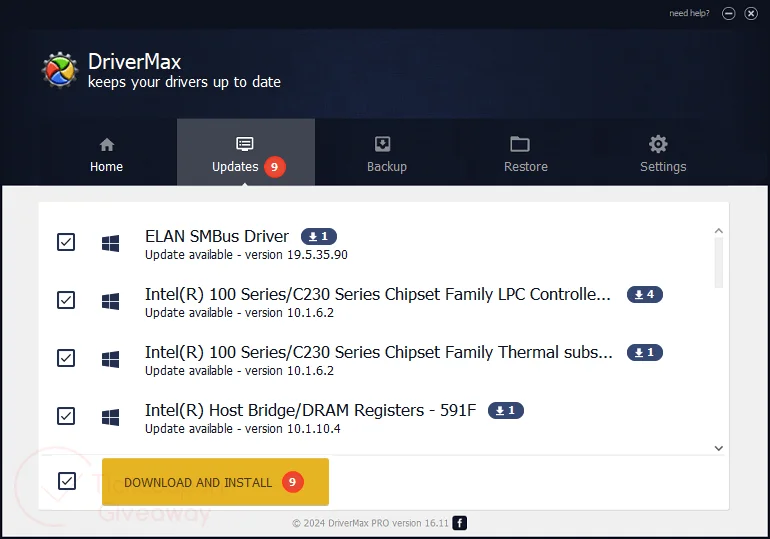The width and height of the screenshot is (770, 539).
Task: Click the red 9 badge on Updates tab
Action: pos(275,167)
